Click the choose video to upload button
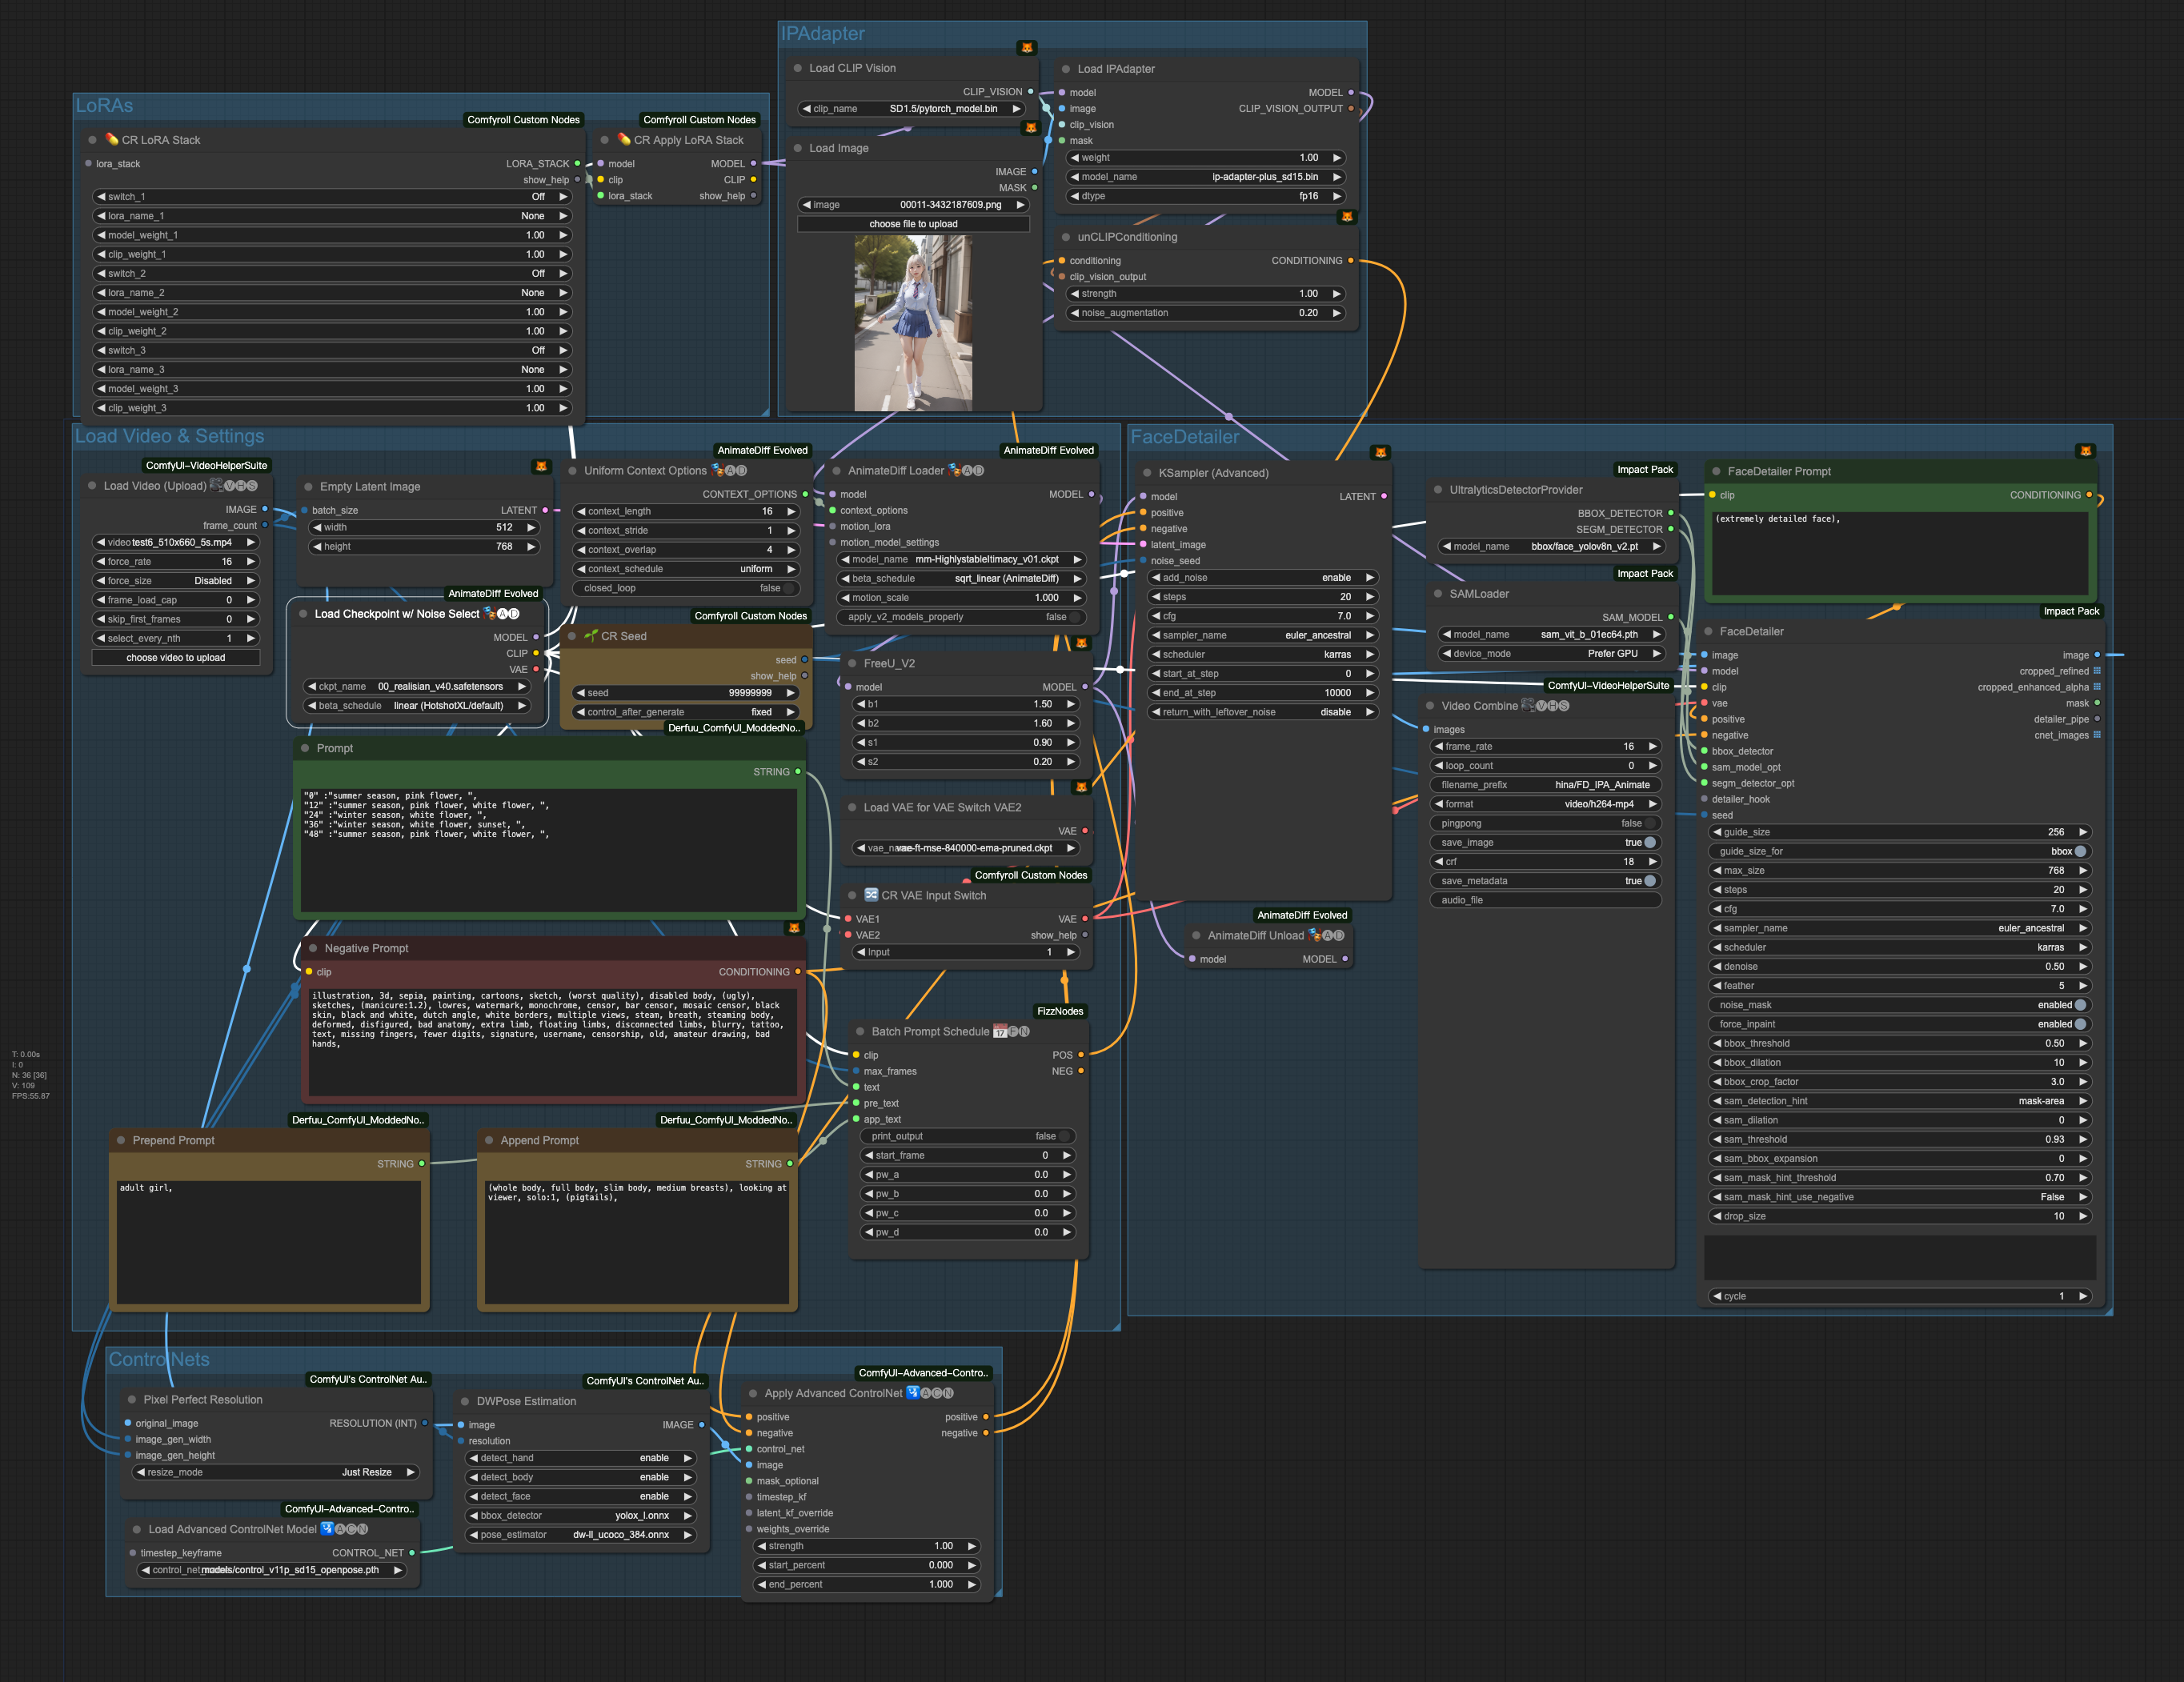The image size is (2184, 1682). click(x=176, y=658)
